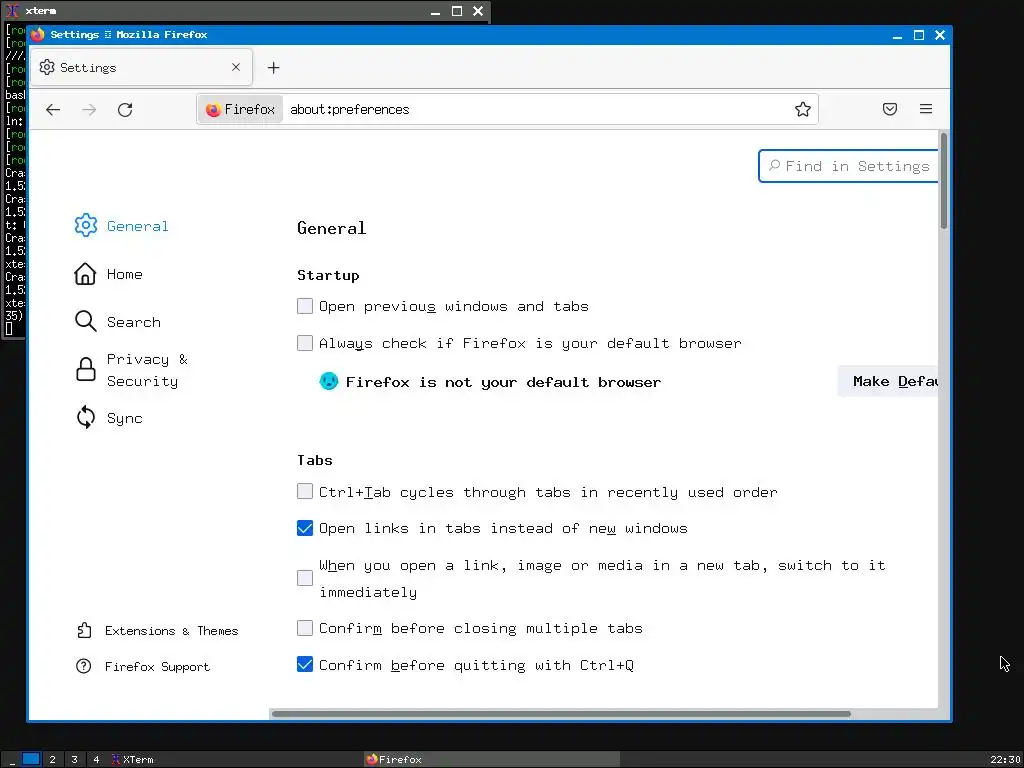1024x768 pixels.
Task: Switch to workspace 2 in the taskbar
Action: [x=52, y=760]
